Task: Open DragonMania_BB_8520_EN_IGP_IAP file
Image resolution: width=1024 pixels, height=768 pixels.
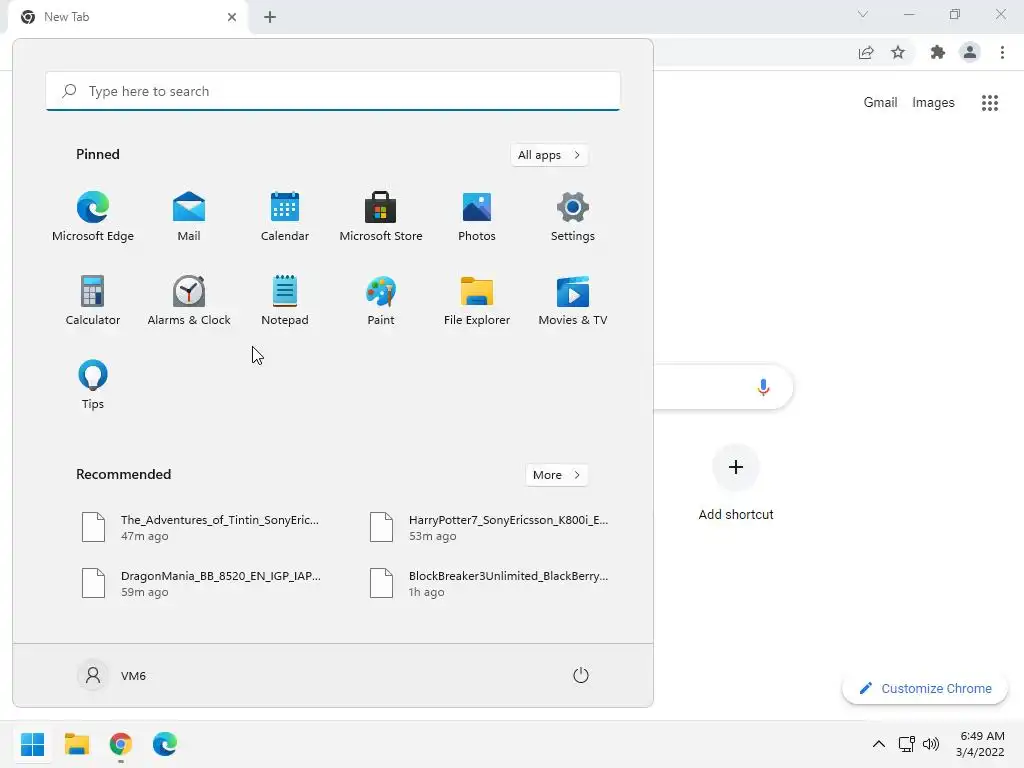Action: point(201,584)
